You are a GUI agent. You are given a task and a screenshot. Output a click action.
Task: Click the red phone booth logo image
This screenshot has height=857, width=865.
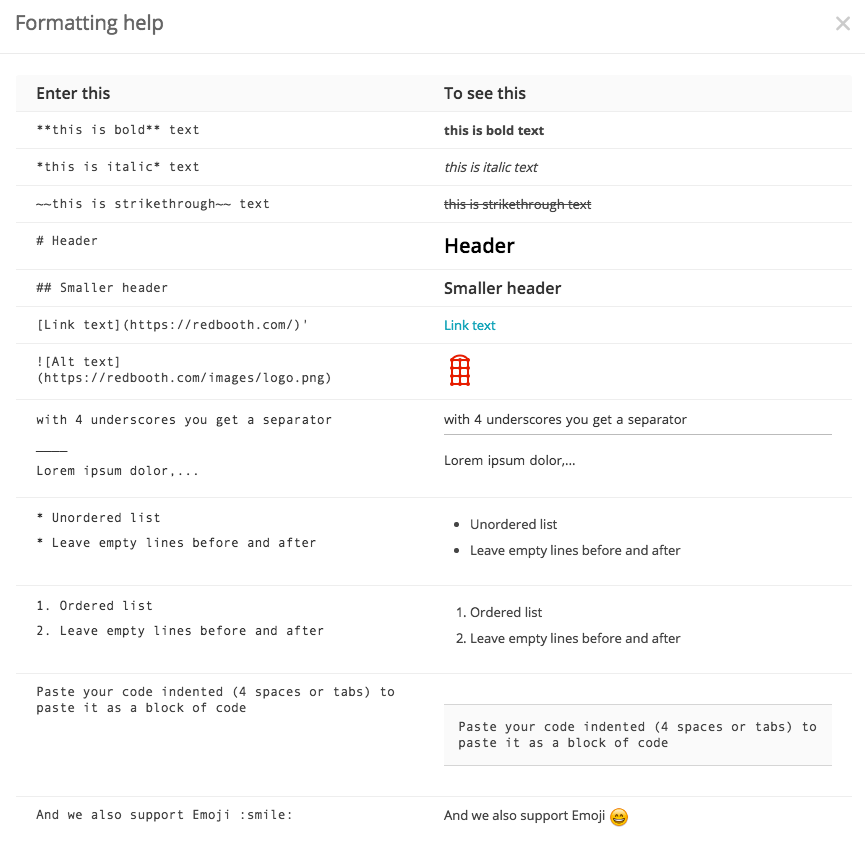[x=460, y=370]
